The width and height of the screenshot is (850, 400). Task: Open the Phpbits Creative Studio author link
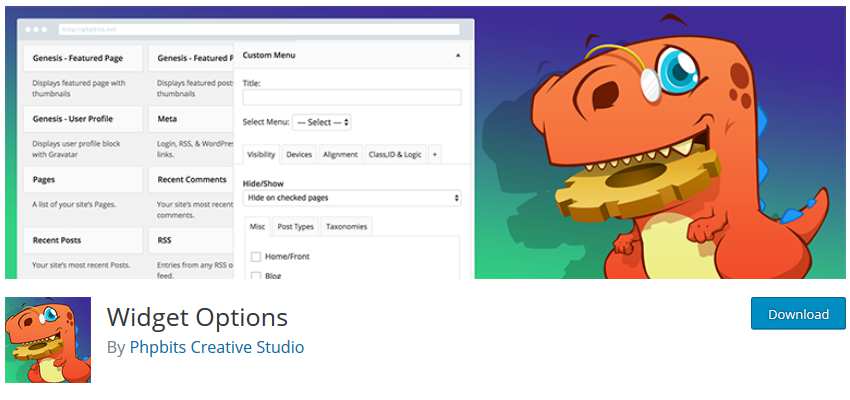pos(217,348)
